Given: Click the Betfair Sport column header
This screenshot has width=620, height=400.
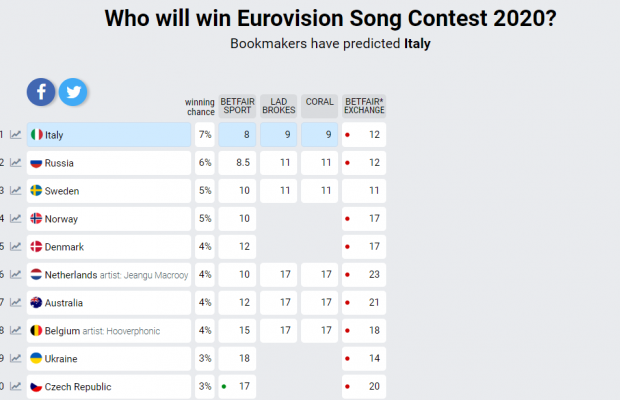Looking at the screenshot, I should 237,106.
